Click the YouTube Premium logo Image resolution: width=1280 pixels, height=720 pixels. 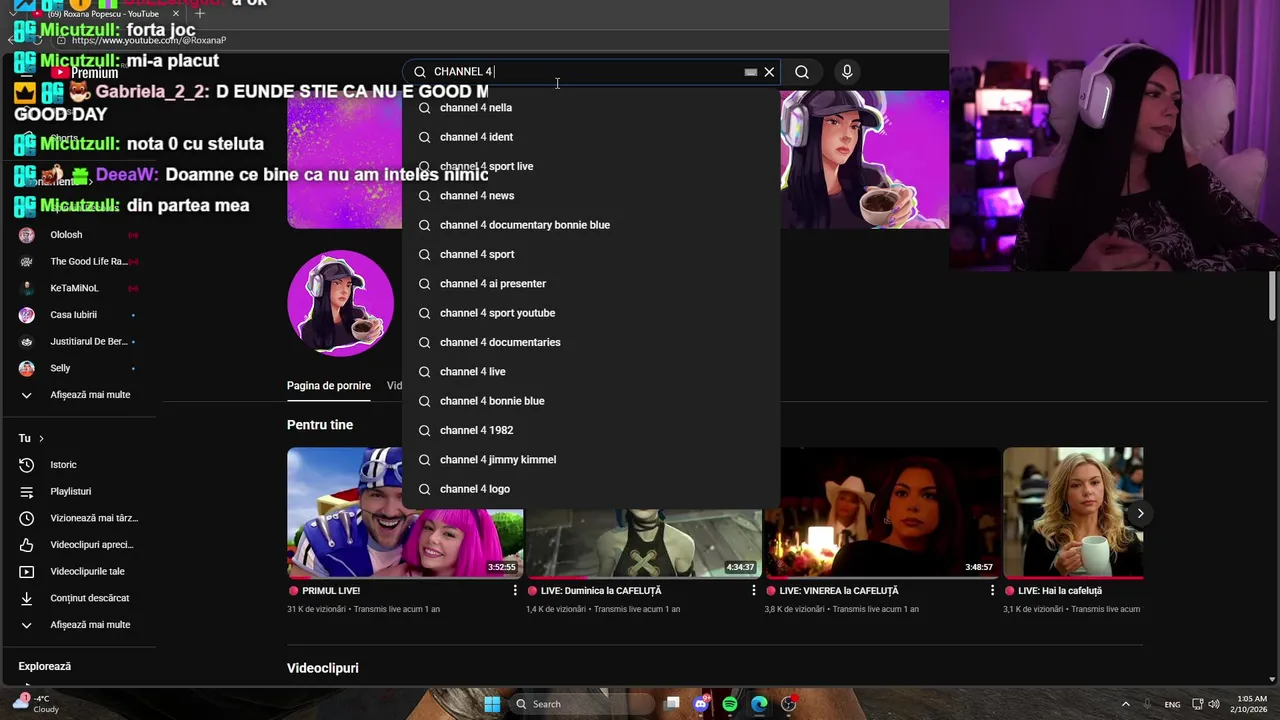click(85, 73)
